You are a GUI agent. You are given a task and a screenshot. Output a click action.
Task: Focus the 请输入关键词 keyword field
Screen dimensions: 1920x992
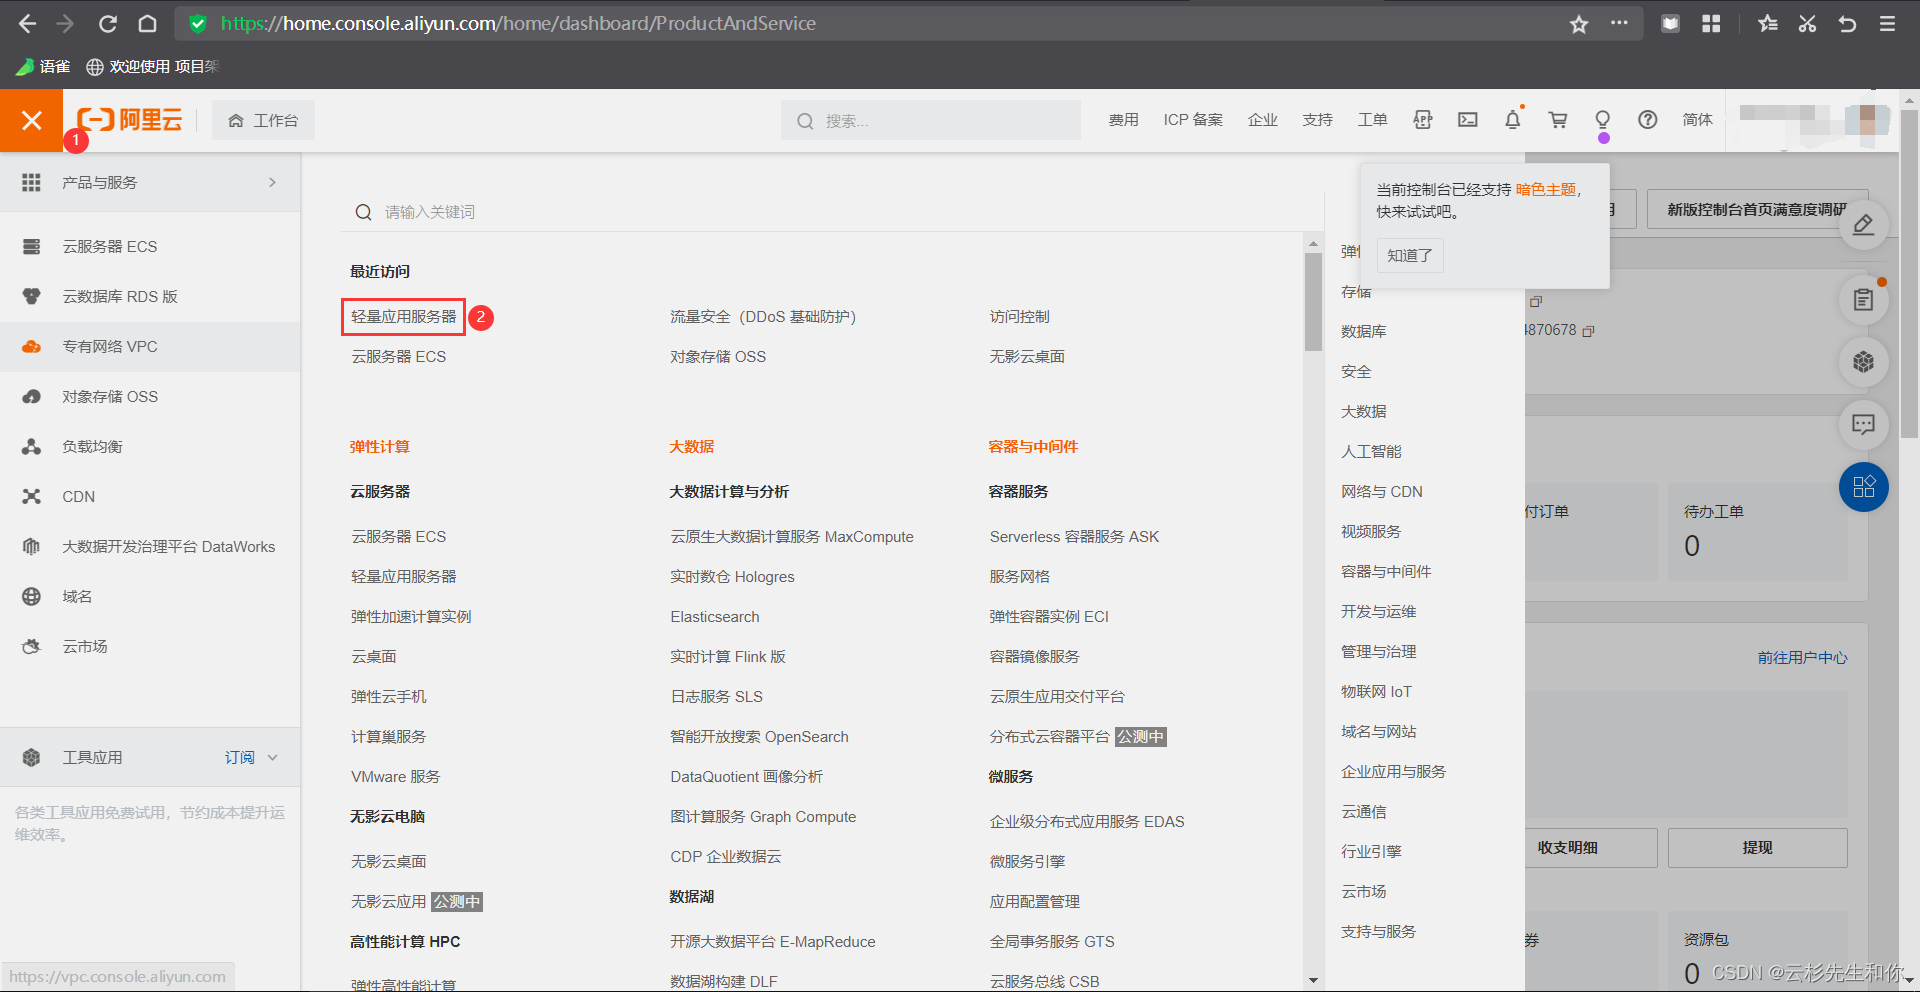[830, 212]
